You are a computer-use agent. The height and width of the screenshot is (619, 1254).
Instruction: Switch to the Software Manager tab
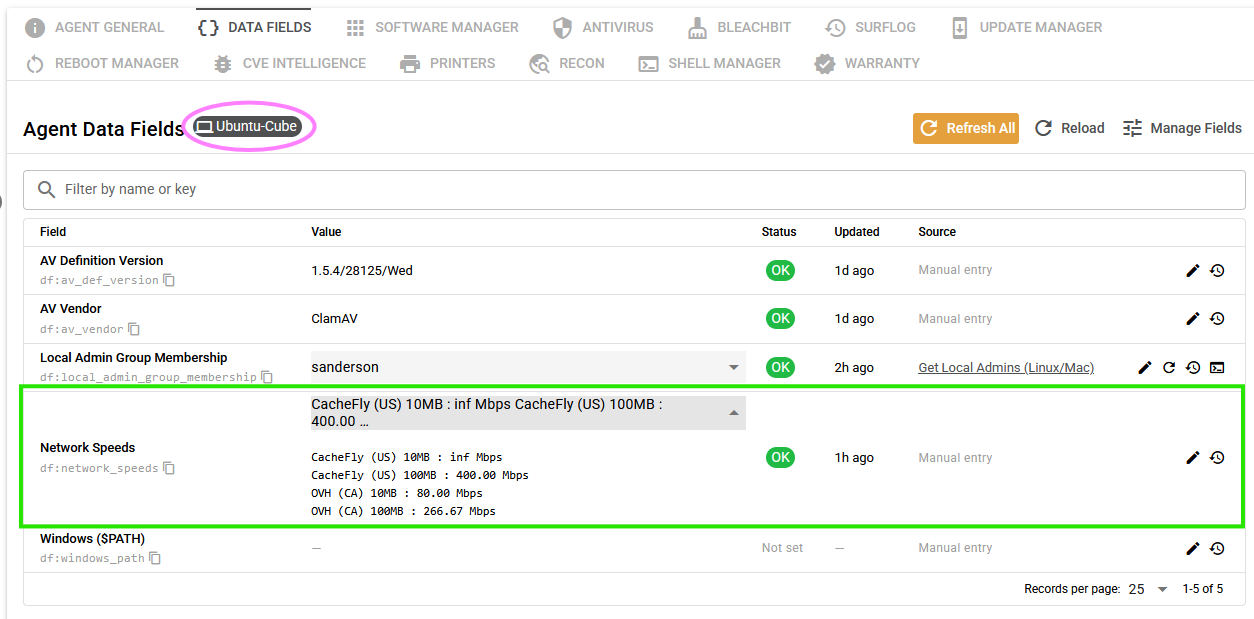[x=432, y=27]
